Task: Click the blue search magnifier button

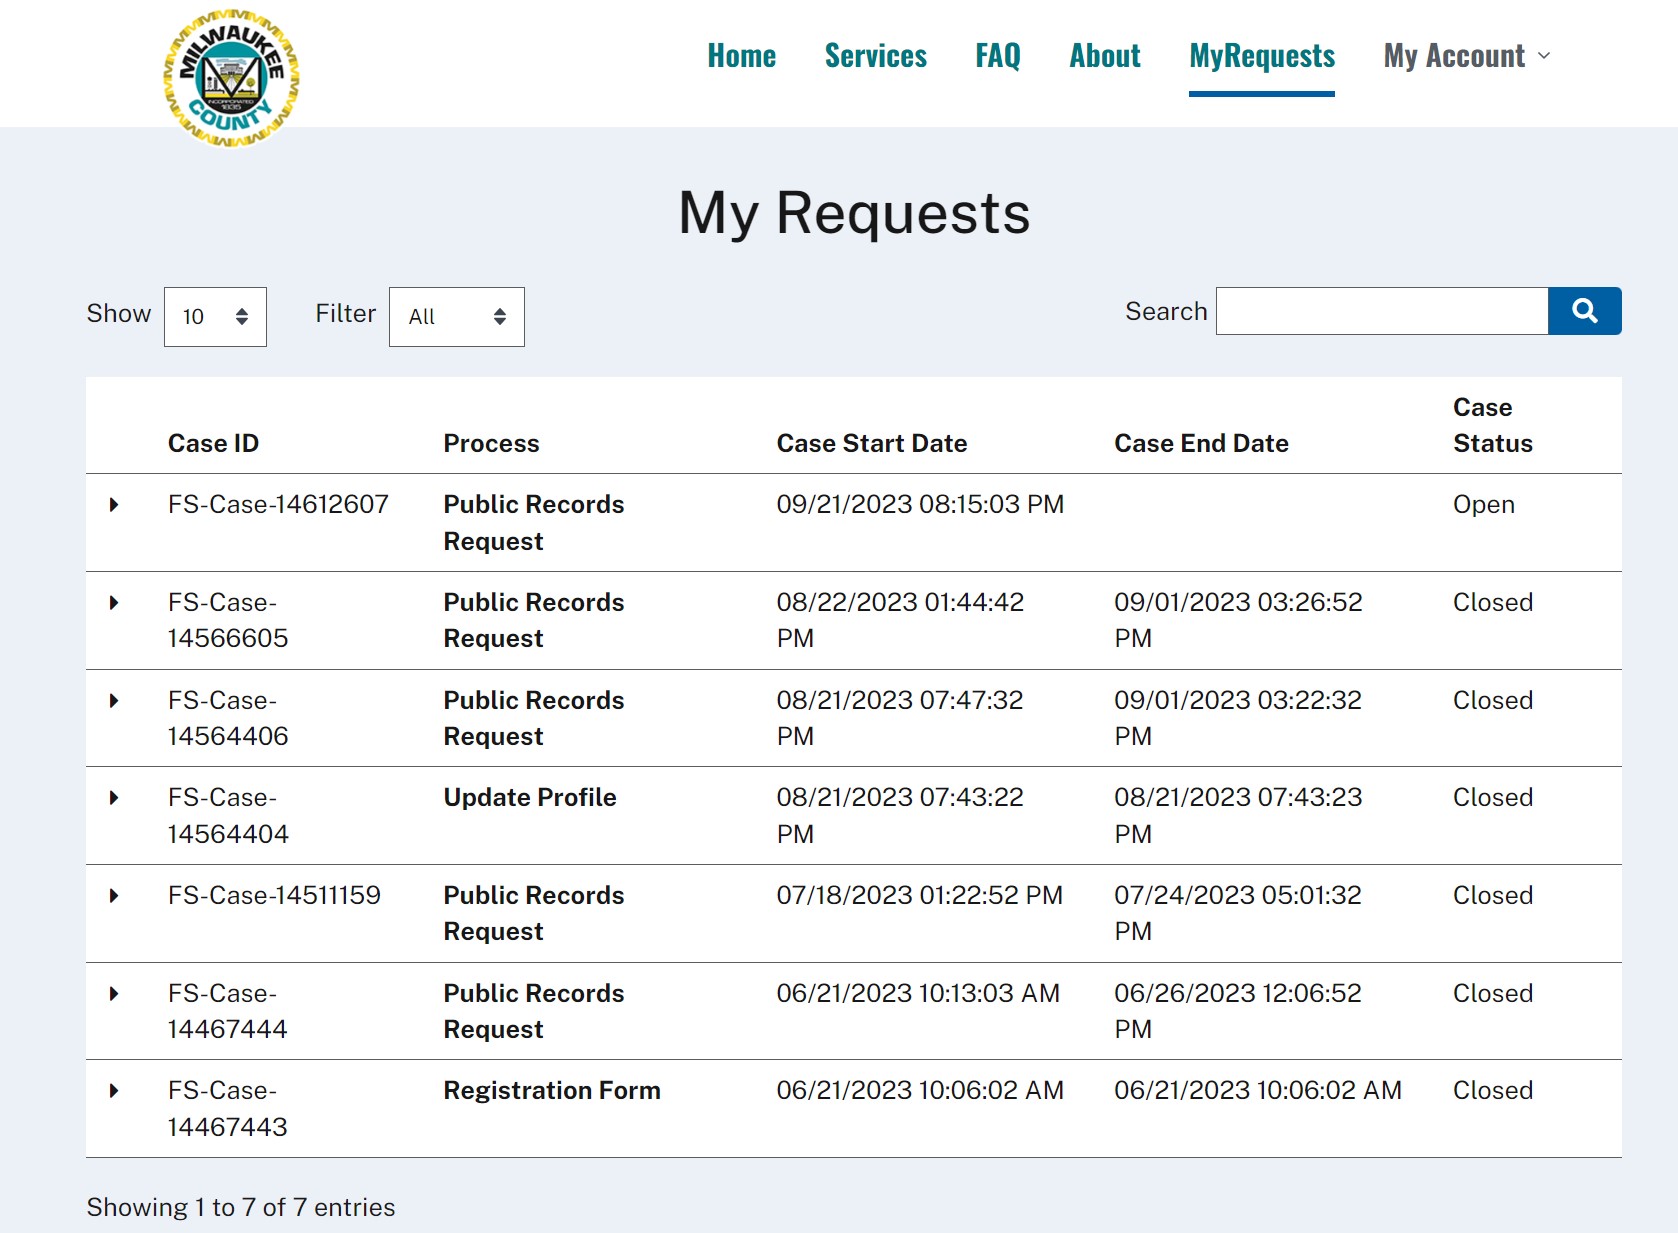Action: point(1584,311)
